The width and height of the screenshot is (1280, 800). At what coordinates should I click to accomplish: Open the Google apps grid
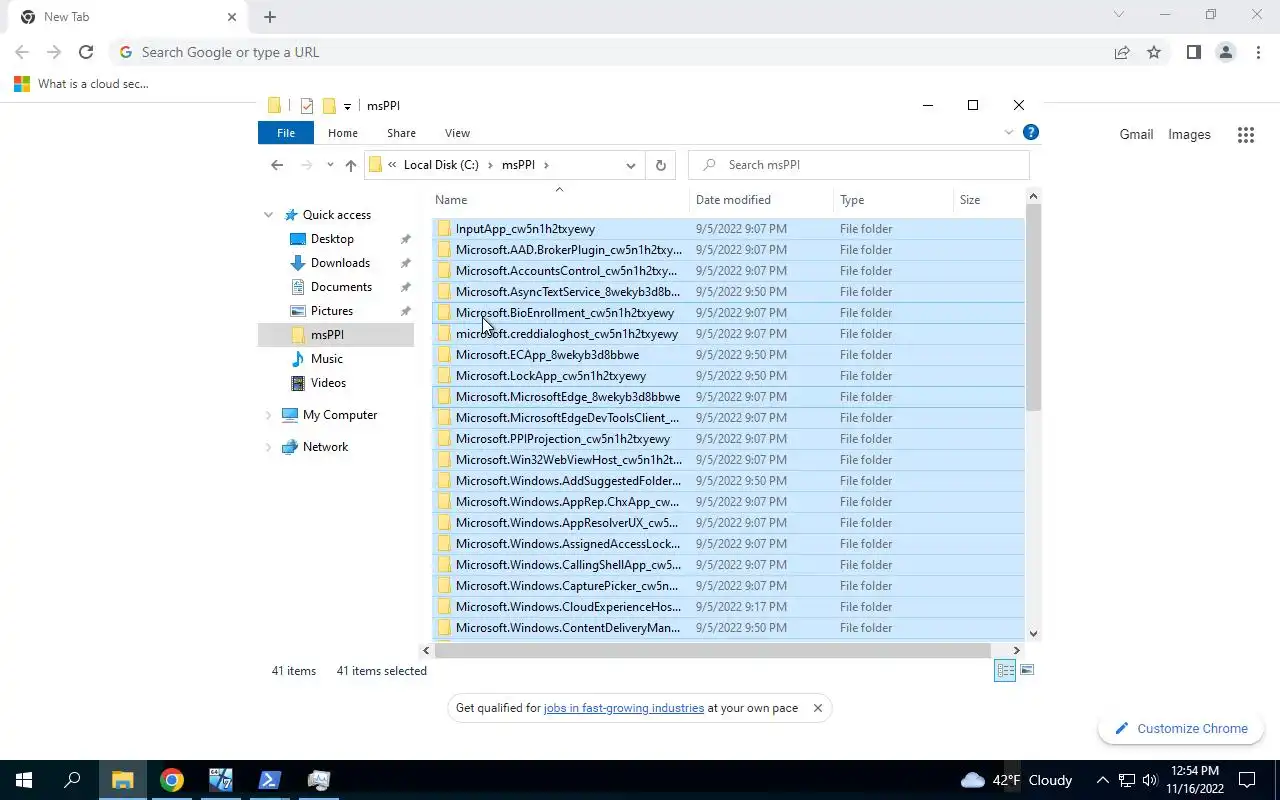[1246, 135]
